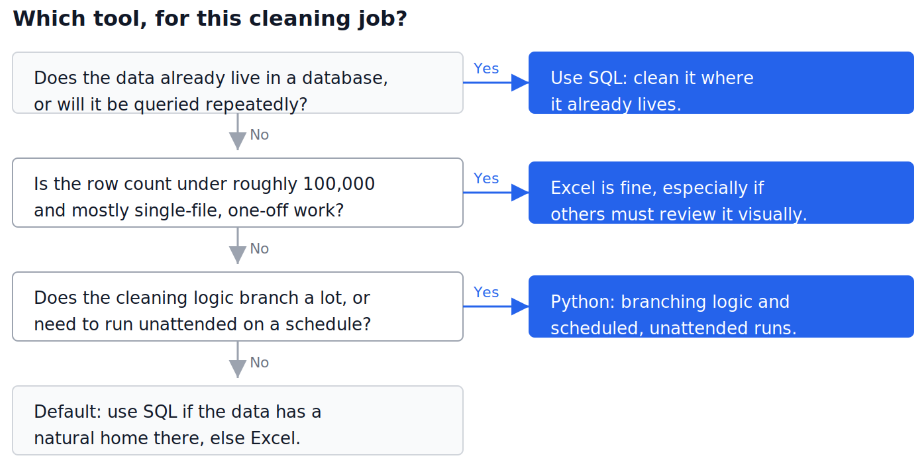Viewport: 924px width, 458px height.
Task: Click the 'No' label under database question
Action: coord(259,135)
